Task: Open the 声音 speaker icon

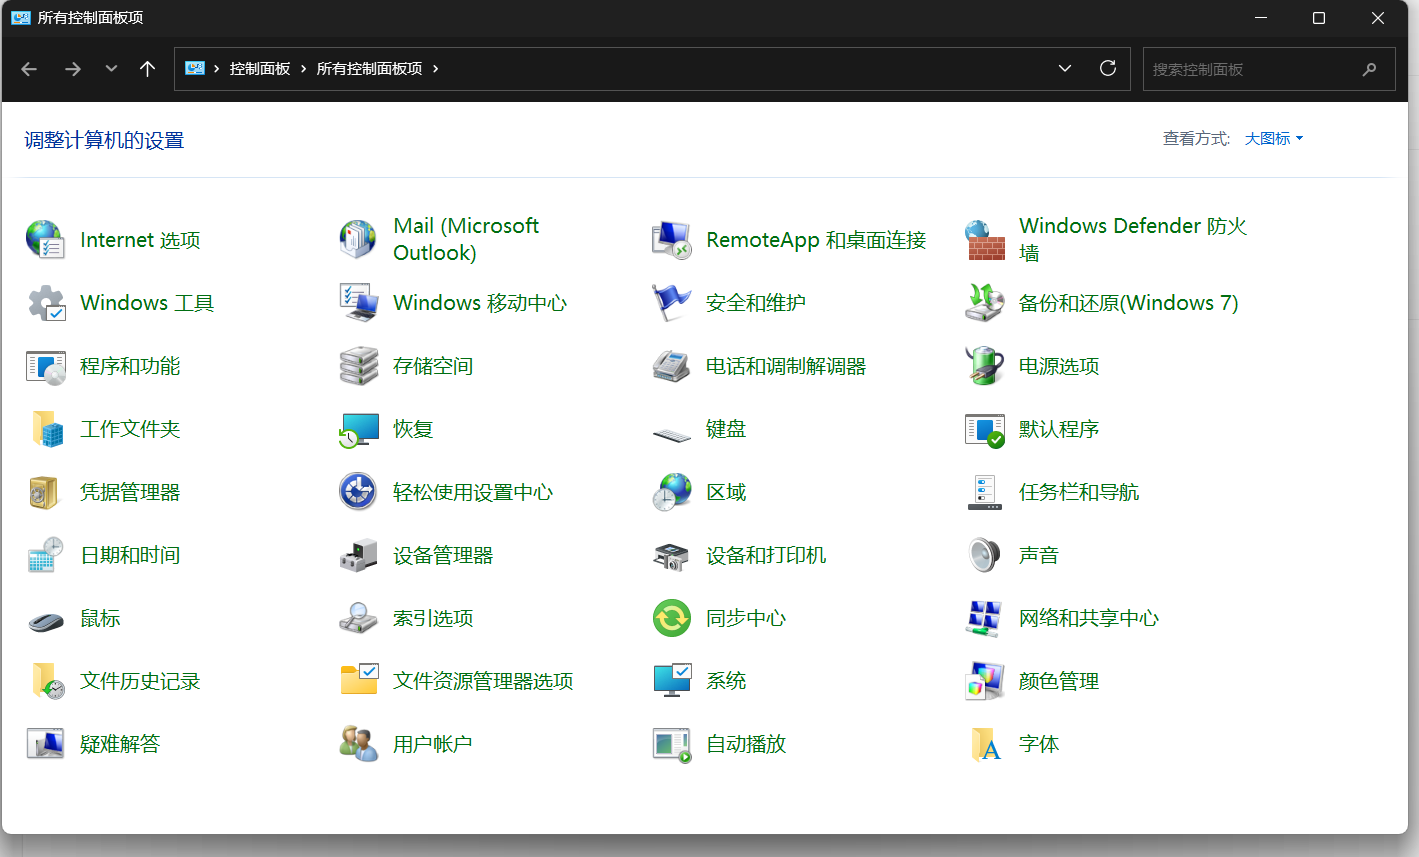Action: (x=984, y=555)
